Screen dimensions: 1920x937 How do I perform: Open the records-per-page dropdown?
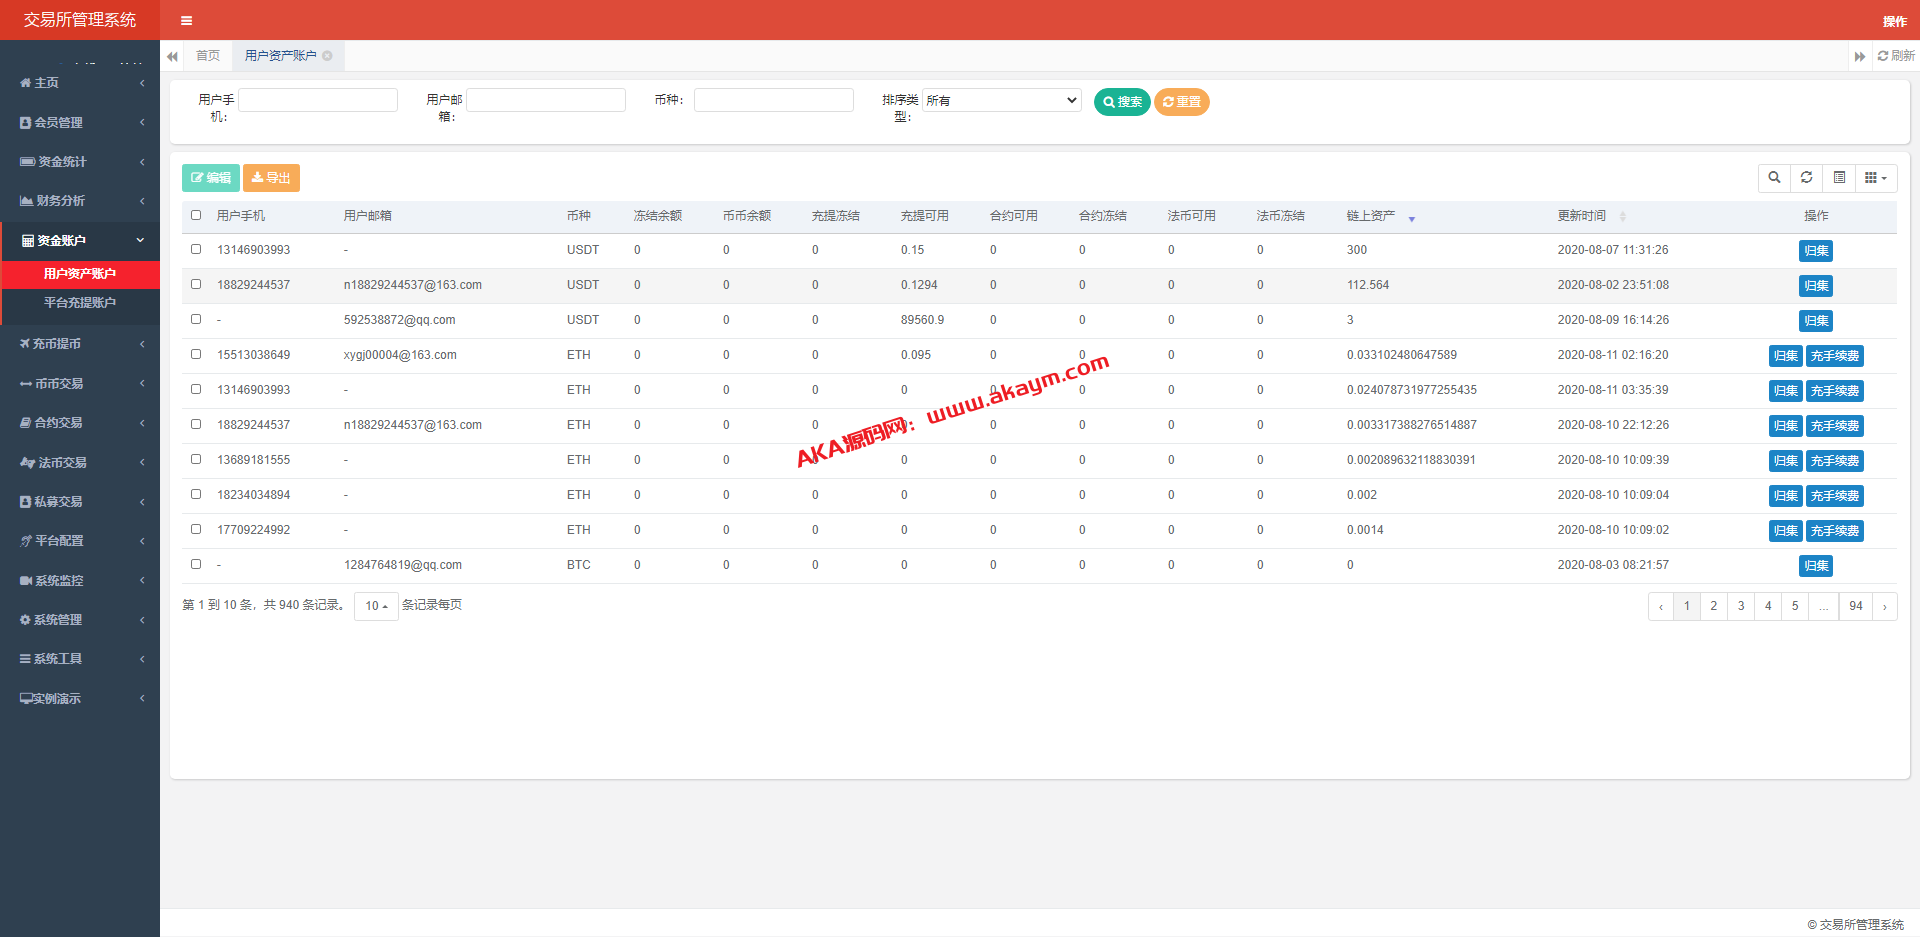[x=376, y=606]
